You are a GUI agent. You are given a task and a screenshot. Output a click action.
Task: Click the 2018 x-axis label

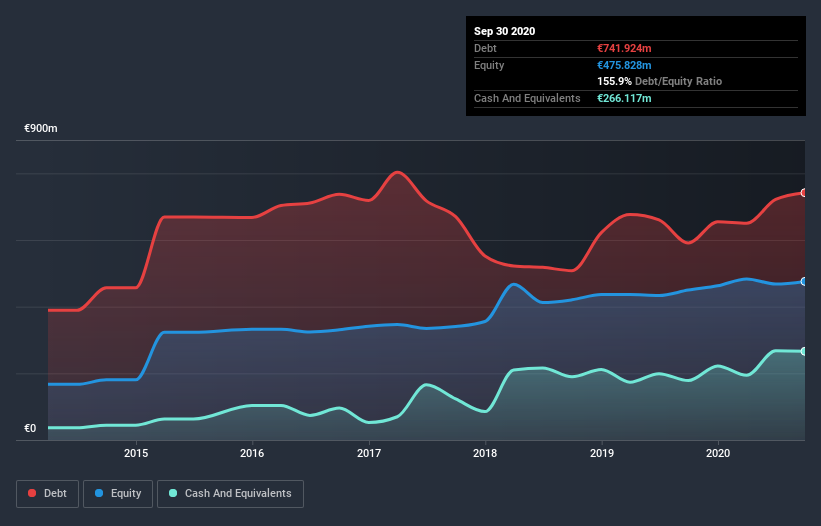point(485,453)
